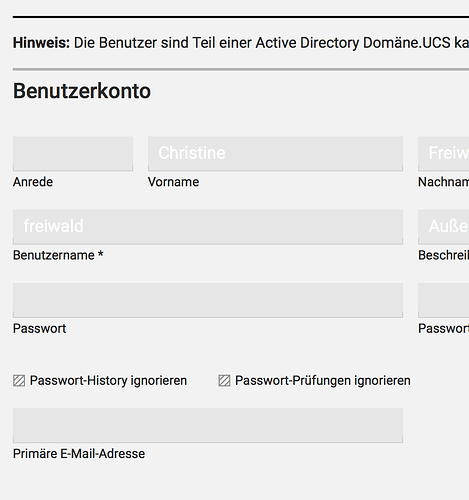Click the empty Passwort input field

pyautogui.click(x=208, y=300)
